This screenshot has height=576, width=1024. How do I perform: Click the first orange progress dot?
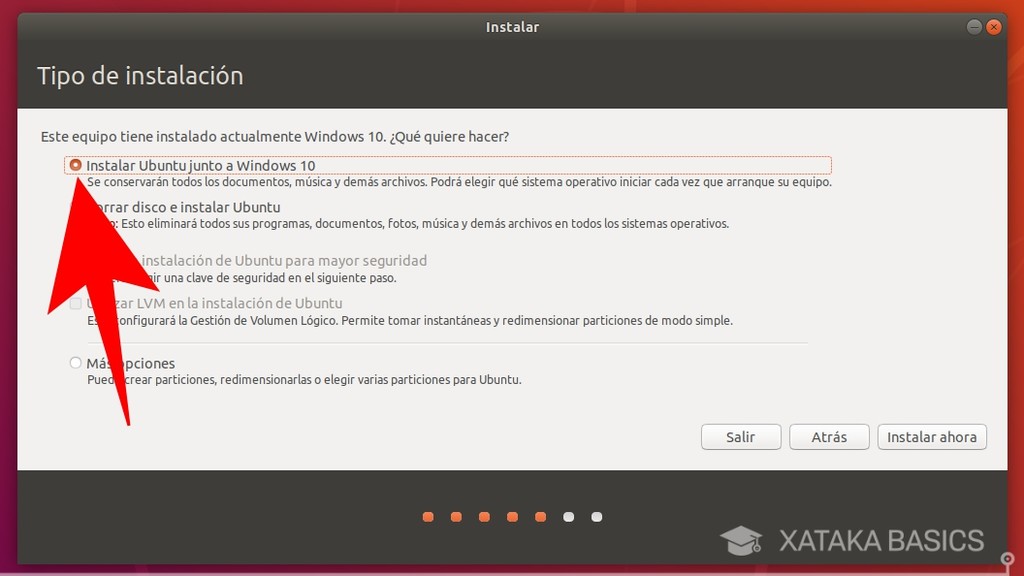(428, 517)
